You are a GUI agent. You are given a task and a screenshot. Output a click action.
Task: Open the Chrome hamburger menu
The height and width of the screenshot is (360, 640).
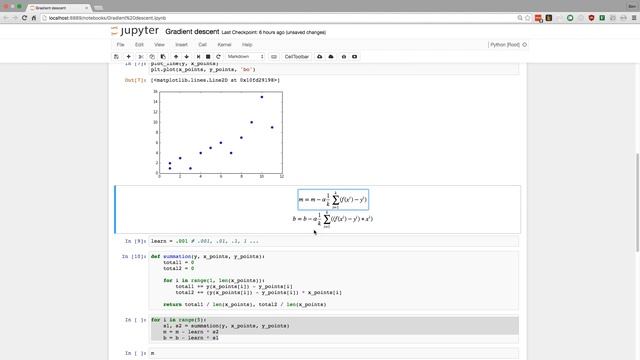pos(634,18)
